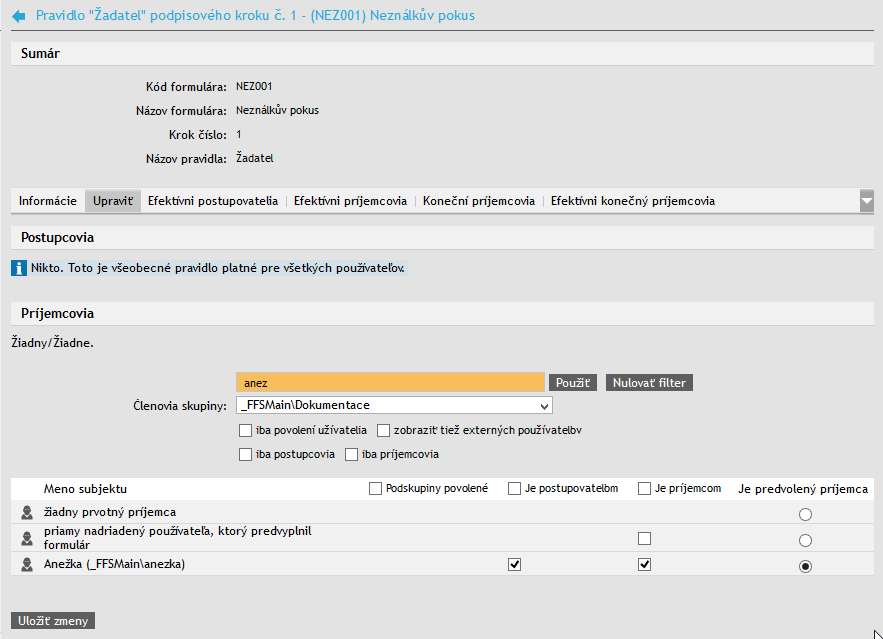Click the user icon beside Anežka

click(27, 565)
